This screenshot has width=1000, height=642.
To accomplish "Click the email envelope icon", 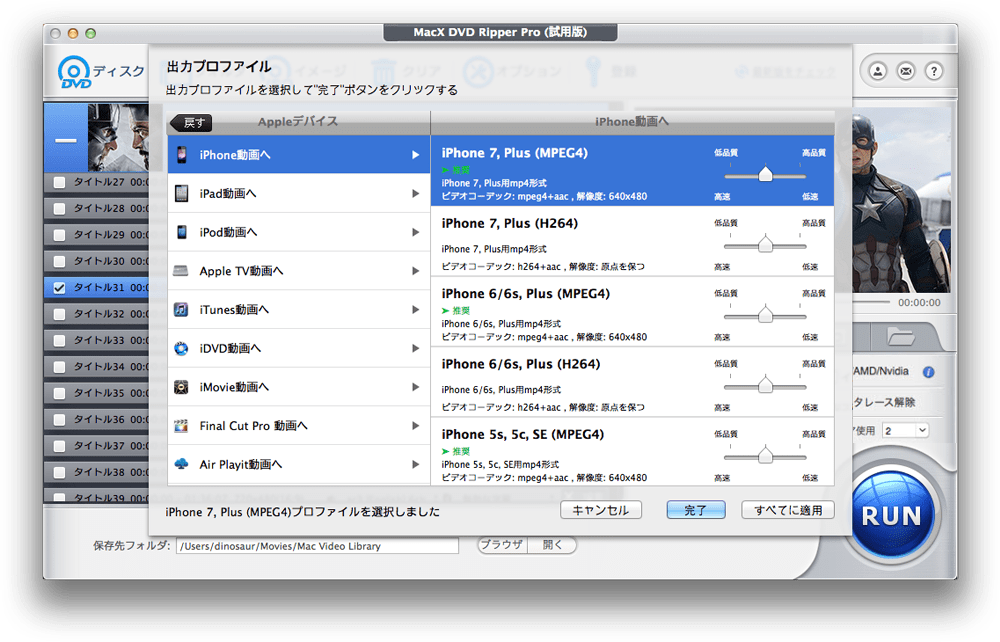I will [x=906, y=71].
